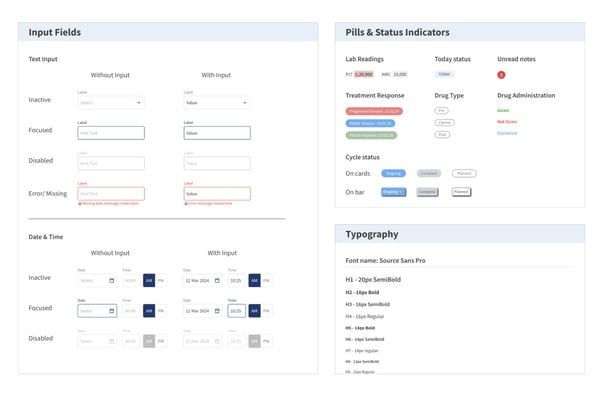This screenshot has width=606, height=397.
Task: Click the Planned pill on cards
Action: [x=464, y=173]
